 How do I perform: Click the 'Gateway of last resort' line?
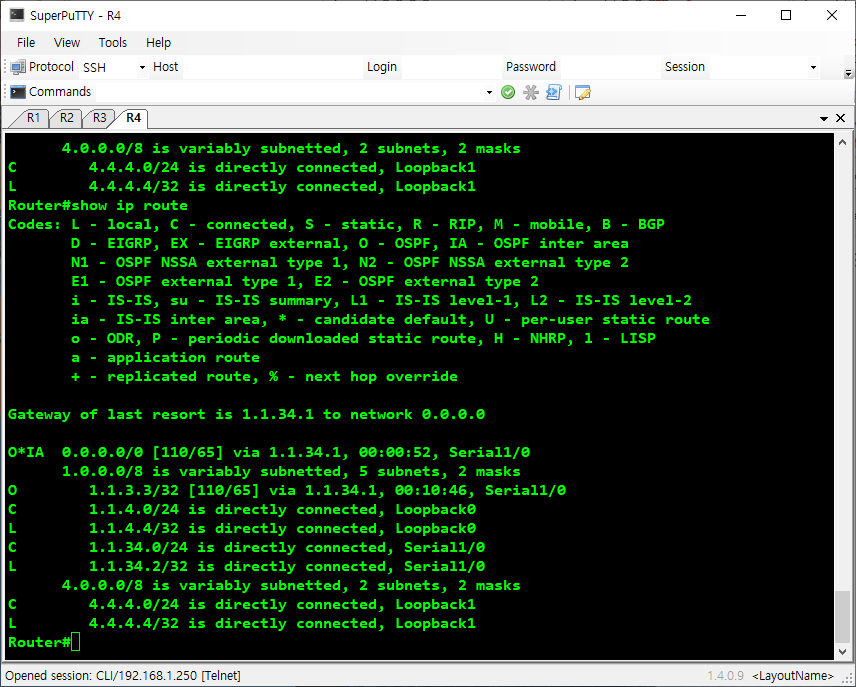tap(246, 414)
